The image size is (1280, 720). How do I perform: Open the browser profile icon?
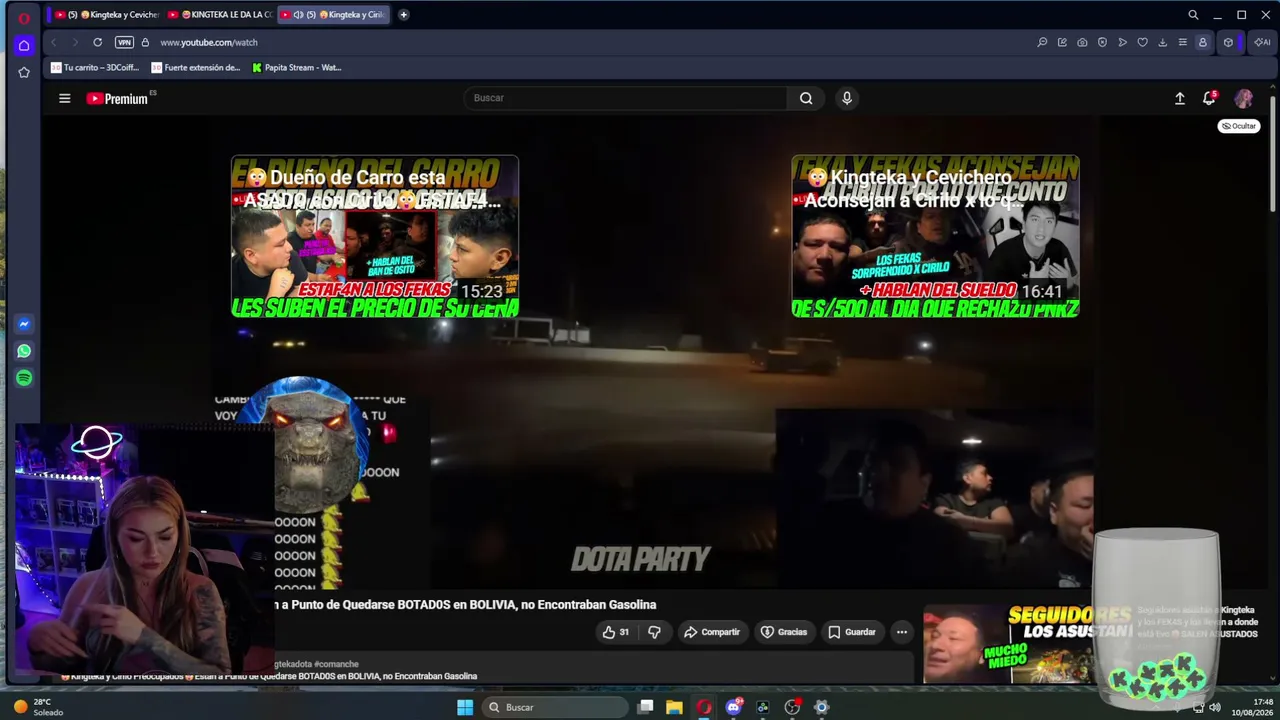point(1202,42)
